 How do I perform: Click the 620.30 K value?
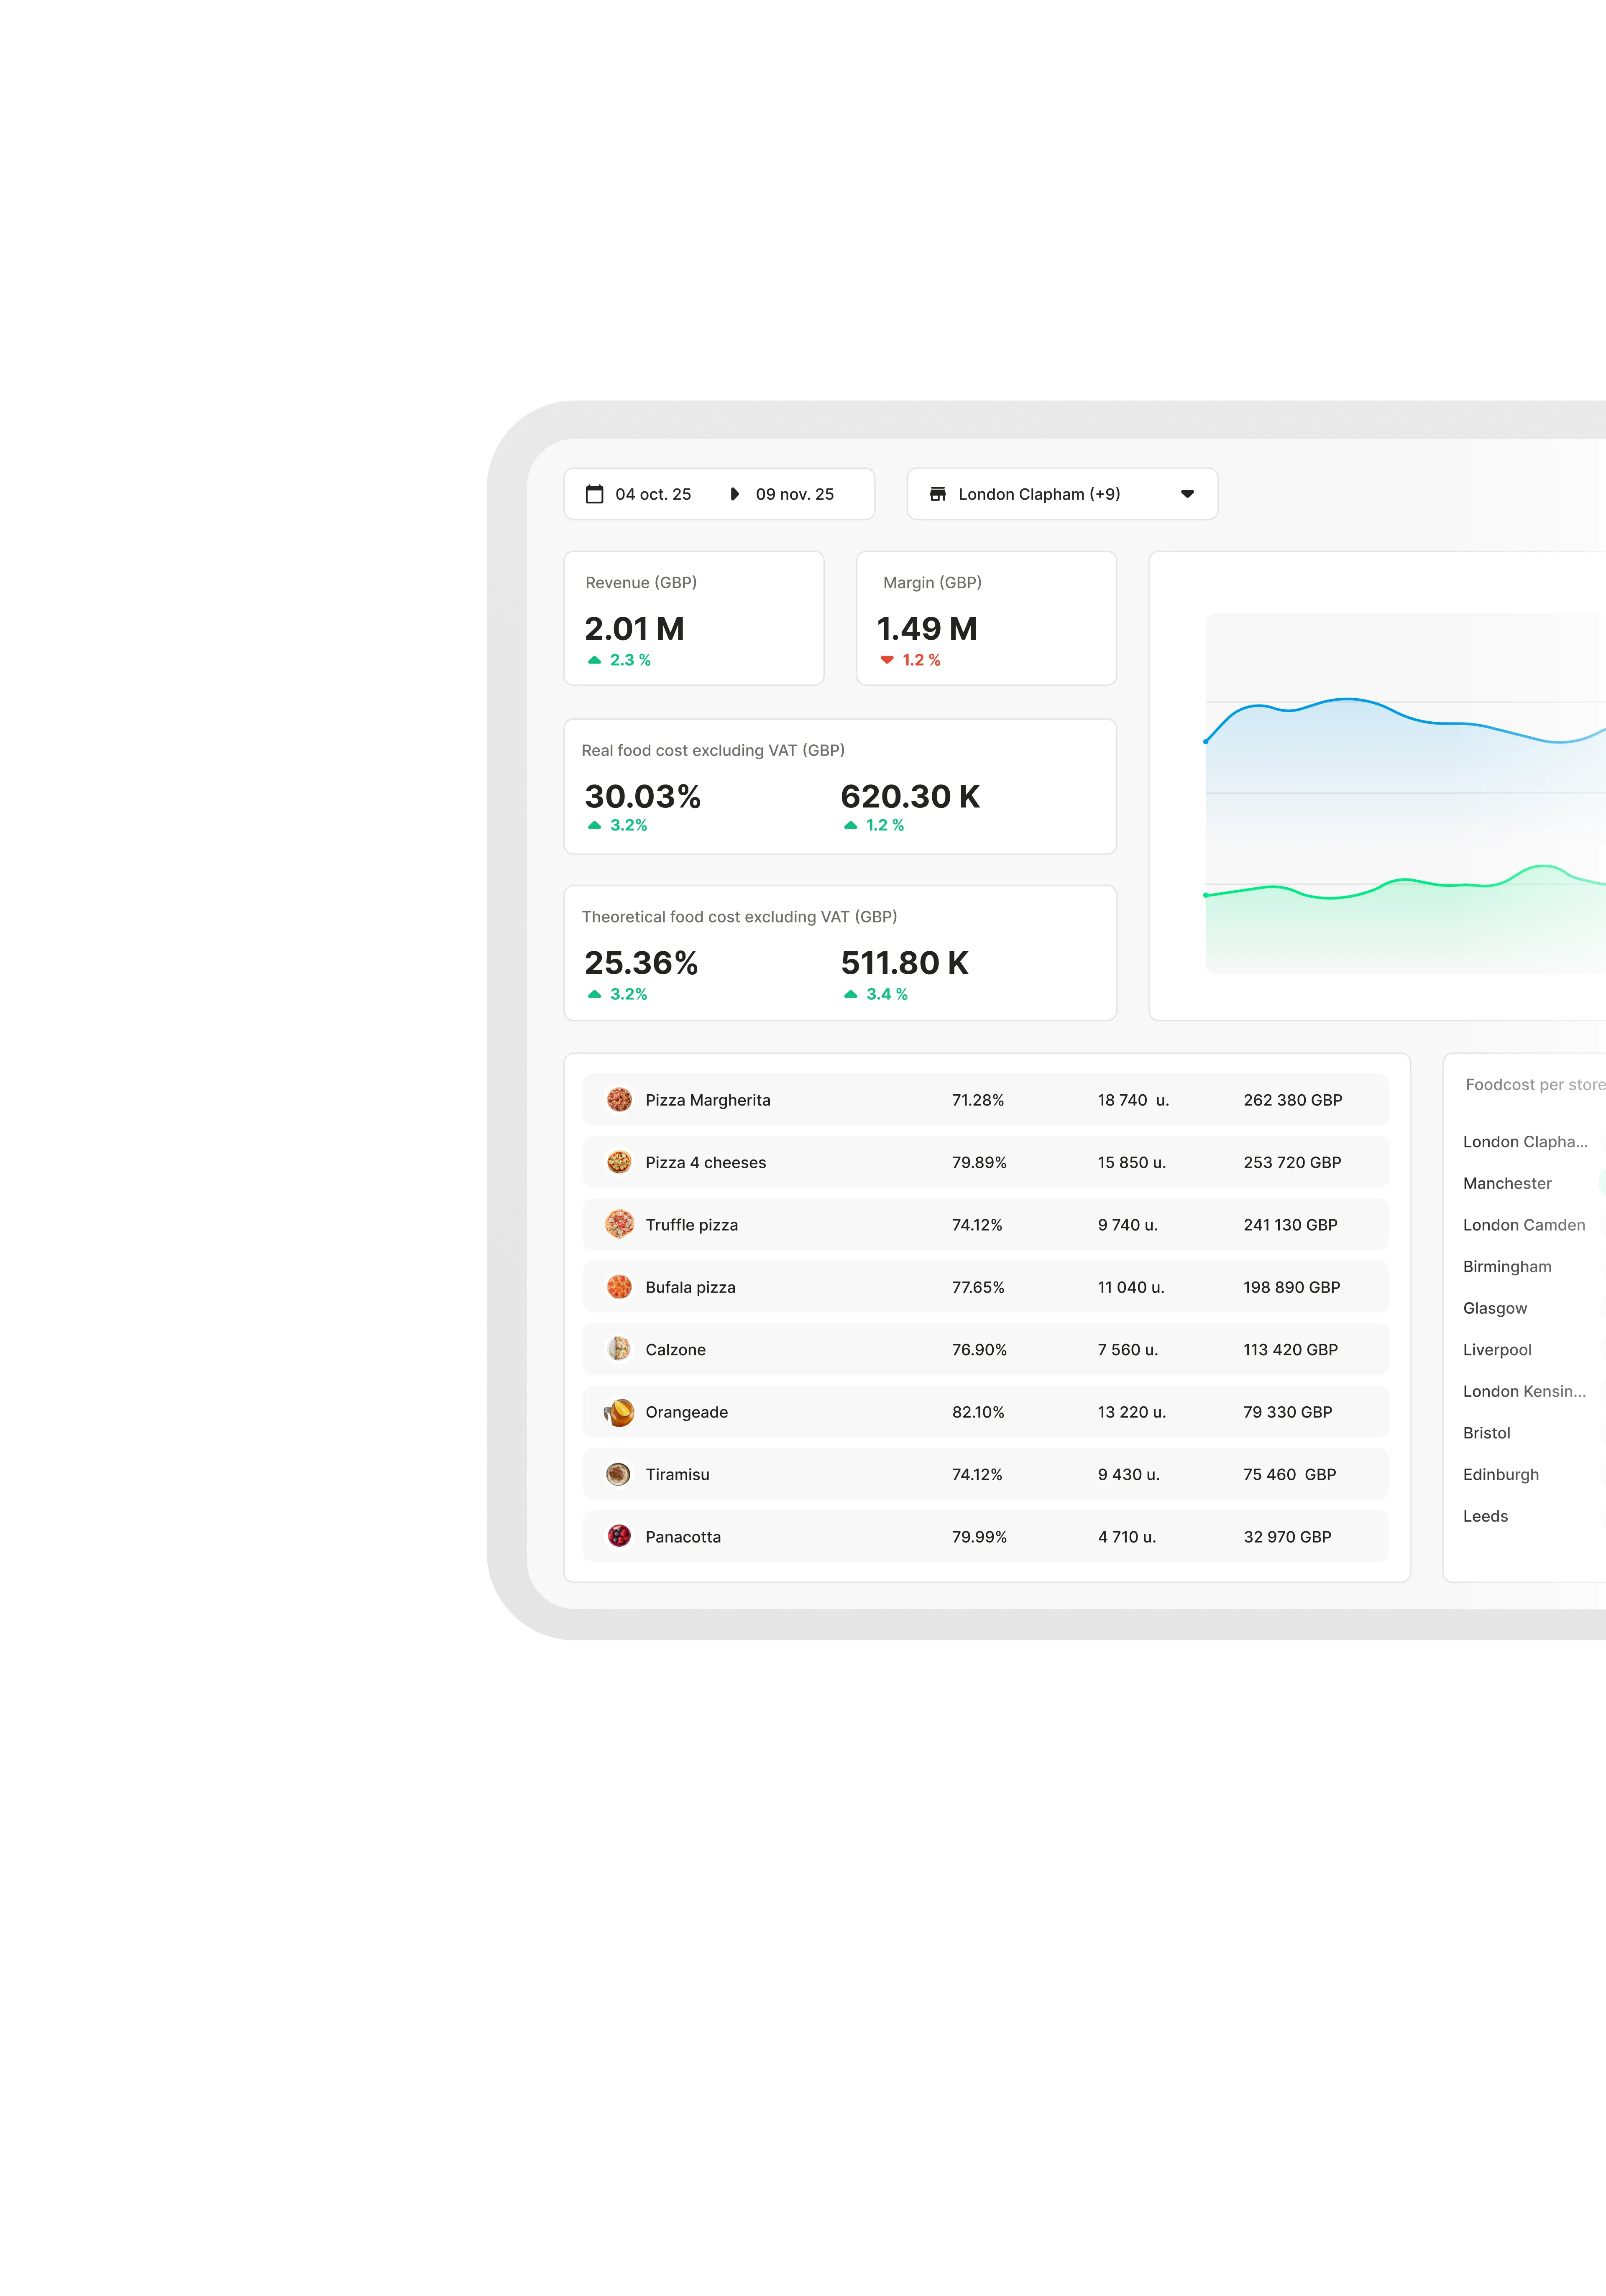pos(910,796)
